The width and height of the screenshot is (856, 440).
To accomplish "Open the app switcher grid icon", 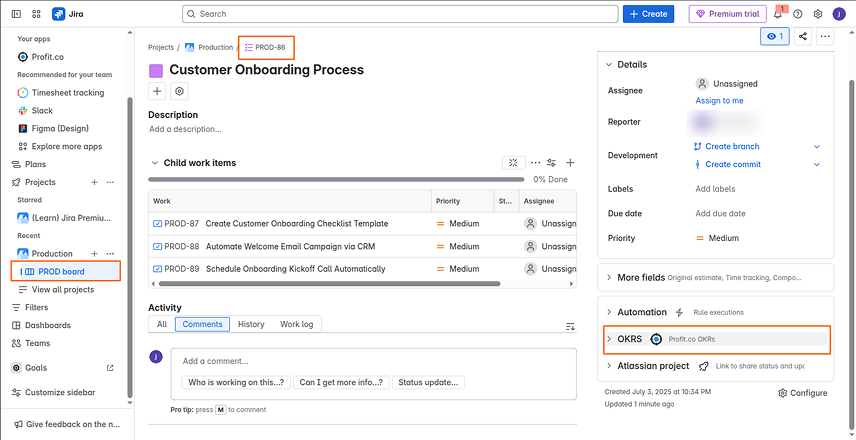I will coord(37,14).
